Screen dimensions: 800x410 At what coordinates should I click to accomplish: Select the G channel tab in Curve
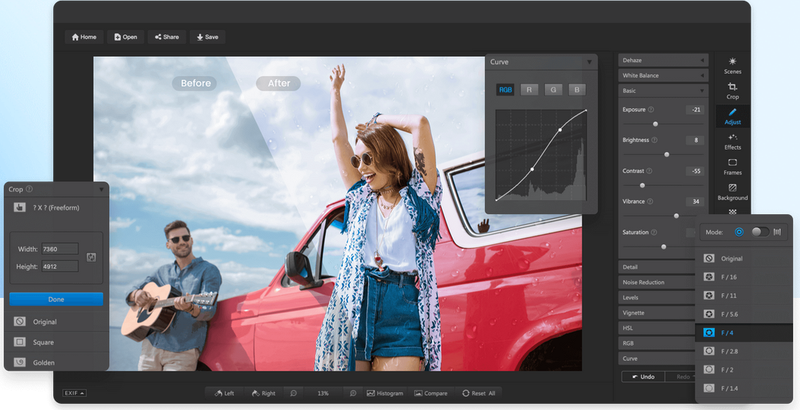(553, 90)
